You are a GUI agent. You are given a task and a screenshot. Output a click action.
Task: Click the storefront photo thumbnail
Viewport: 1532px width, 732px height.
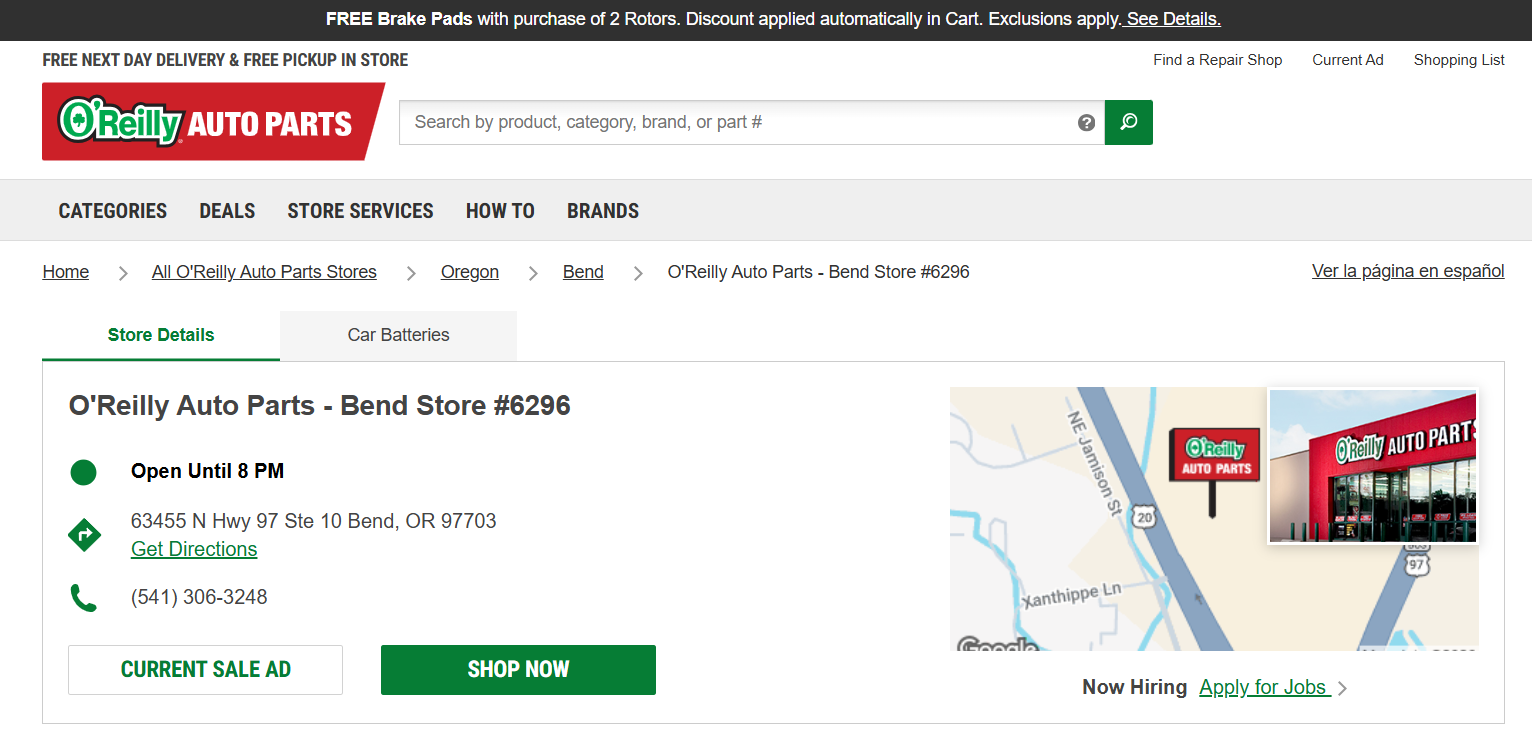pyautogui.click(x=1372, y=466)
